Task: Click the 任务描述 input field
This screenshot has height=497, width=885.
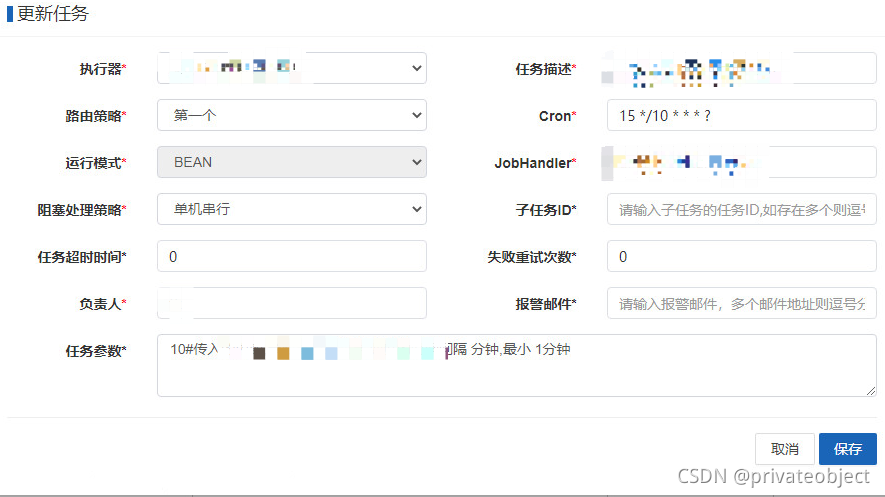Action: pyautogui.click(x=742, y=68)
